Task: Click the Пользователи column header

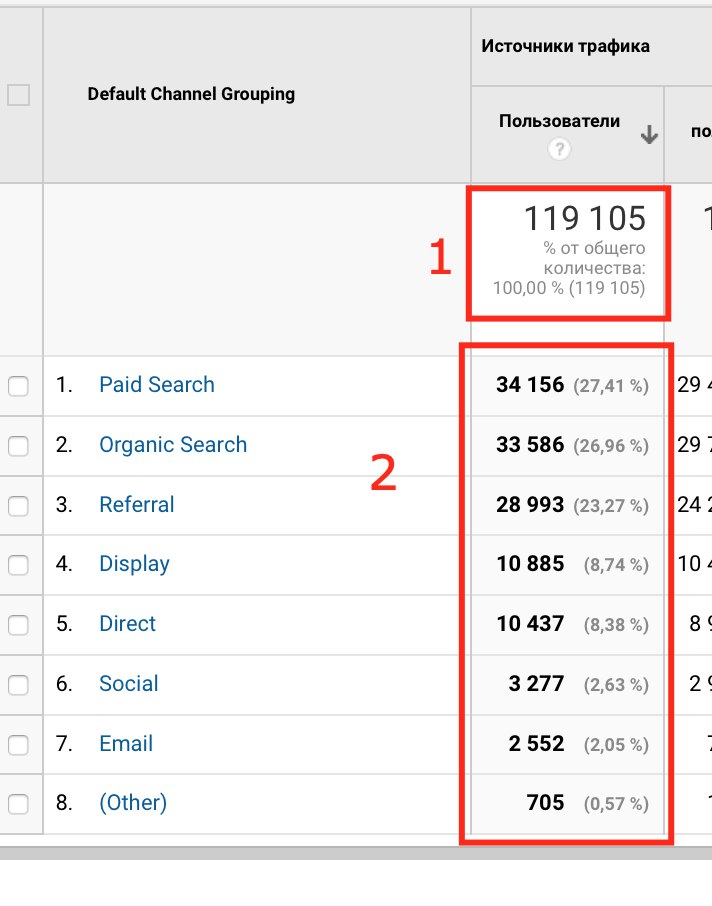Action: tap(559, 121)
